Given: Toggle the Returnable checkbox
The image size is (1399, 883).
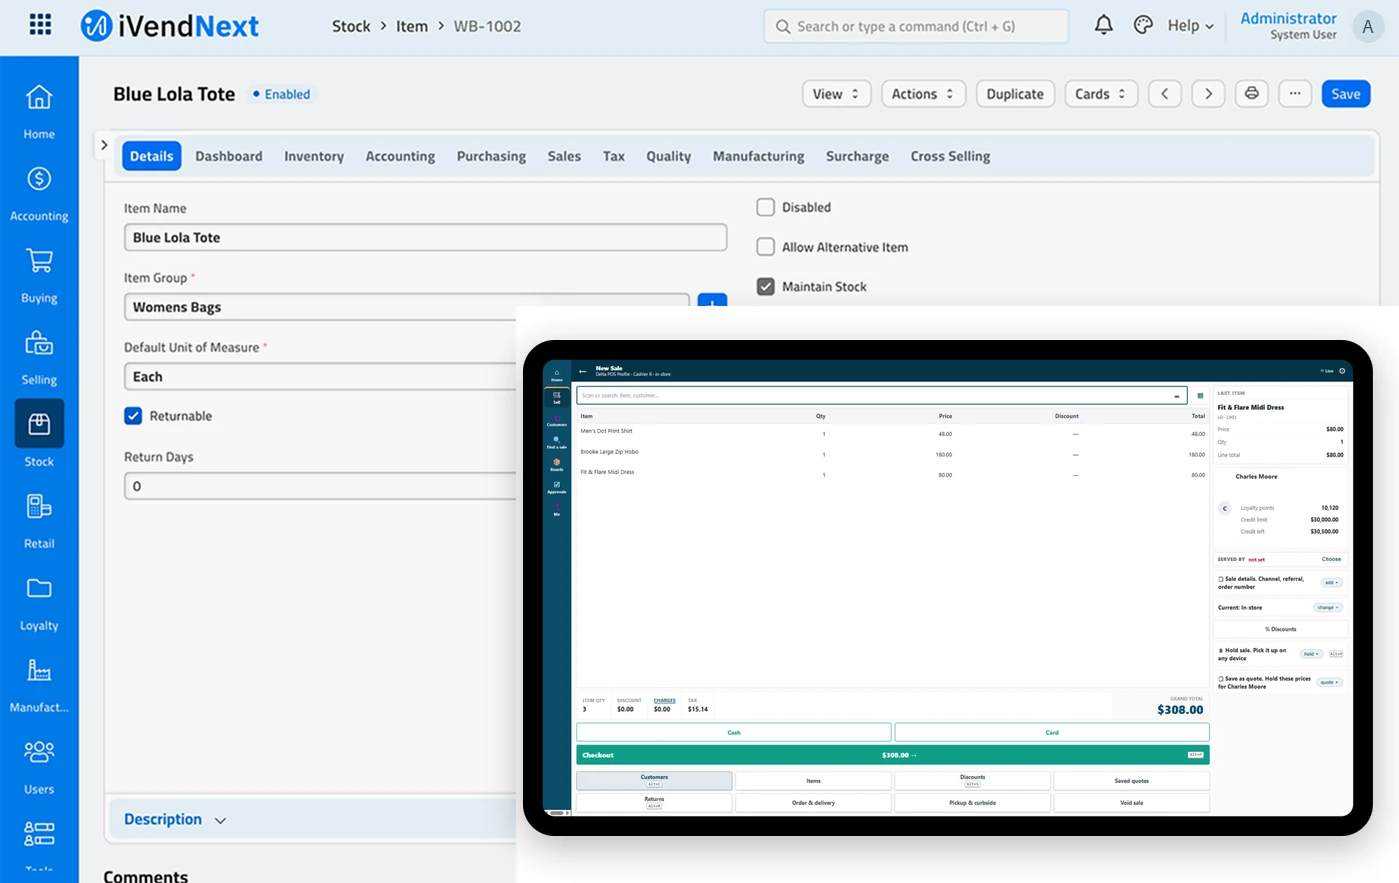Looking at the screenshot, I should pyautogui.click(x=133, y=416).
